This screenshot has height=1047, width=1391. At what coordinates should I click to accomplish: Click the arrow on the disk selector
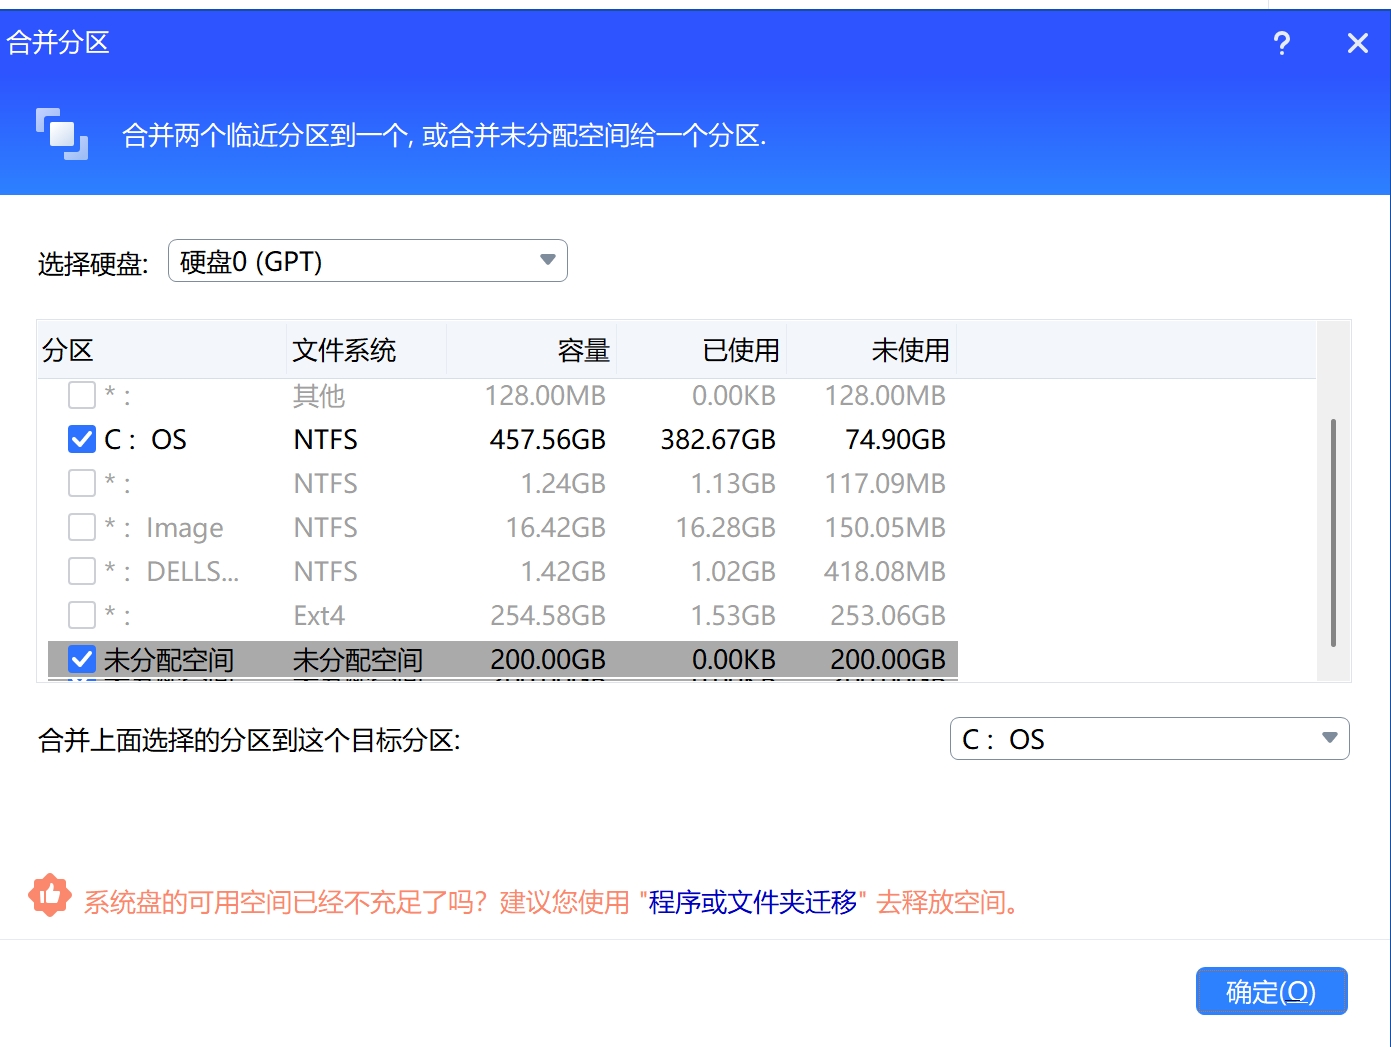point(547,260)
